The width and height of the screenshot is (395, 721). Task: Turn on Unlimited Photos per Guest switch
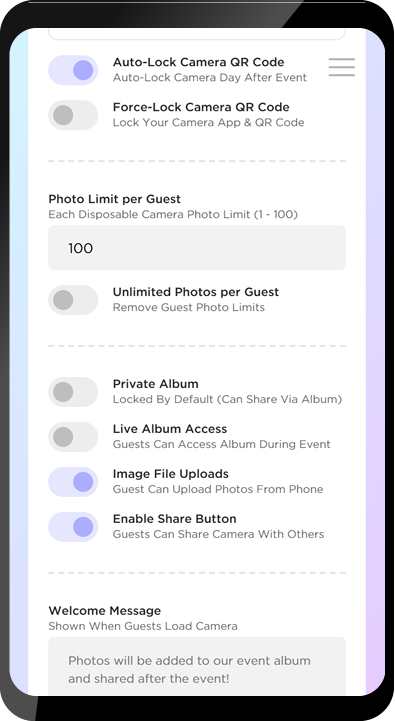tap(73, 300)
